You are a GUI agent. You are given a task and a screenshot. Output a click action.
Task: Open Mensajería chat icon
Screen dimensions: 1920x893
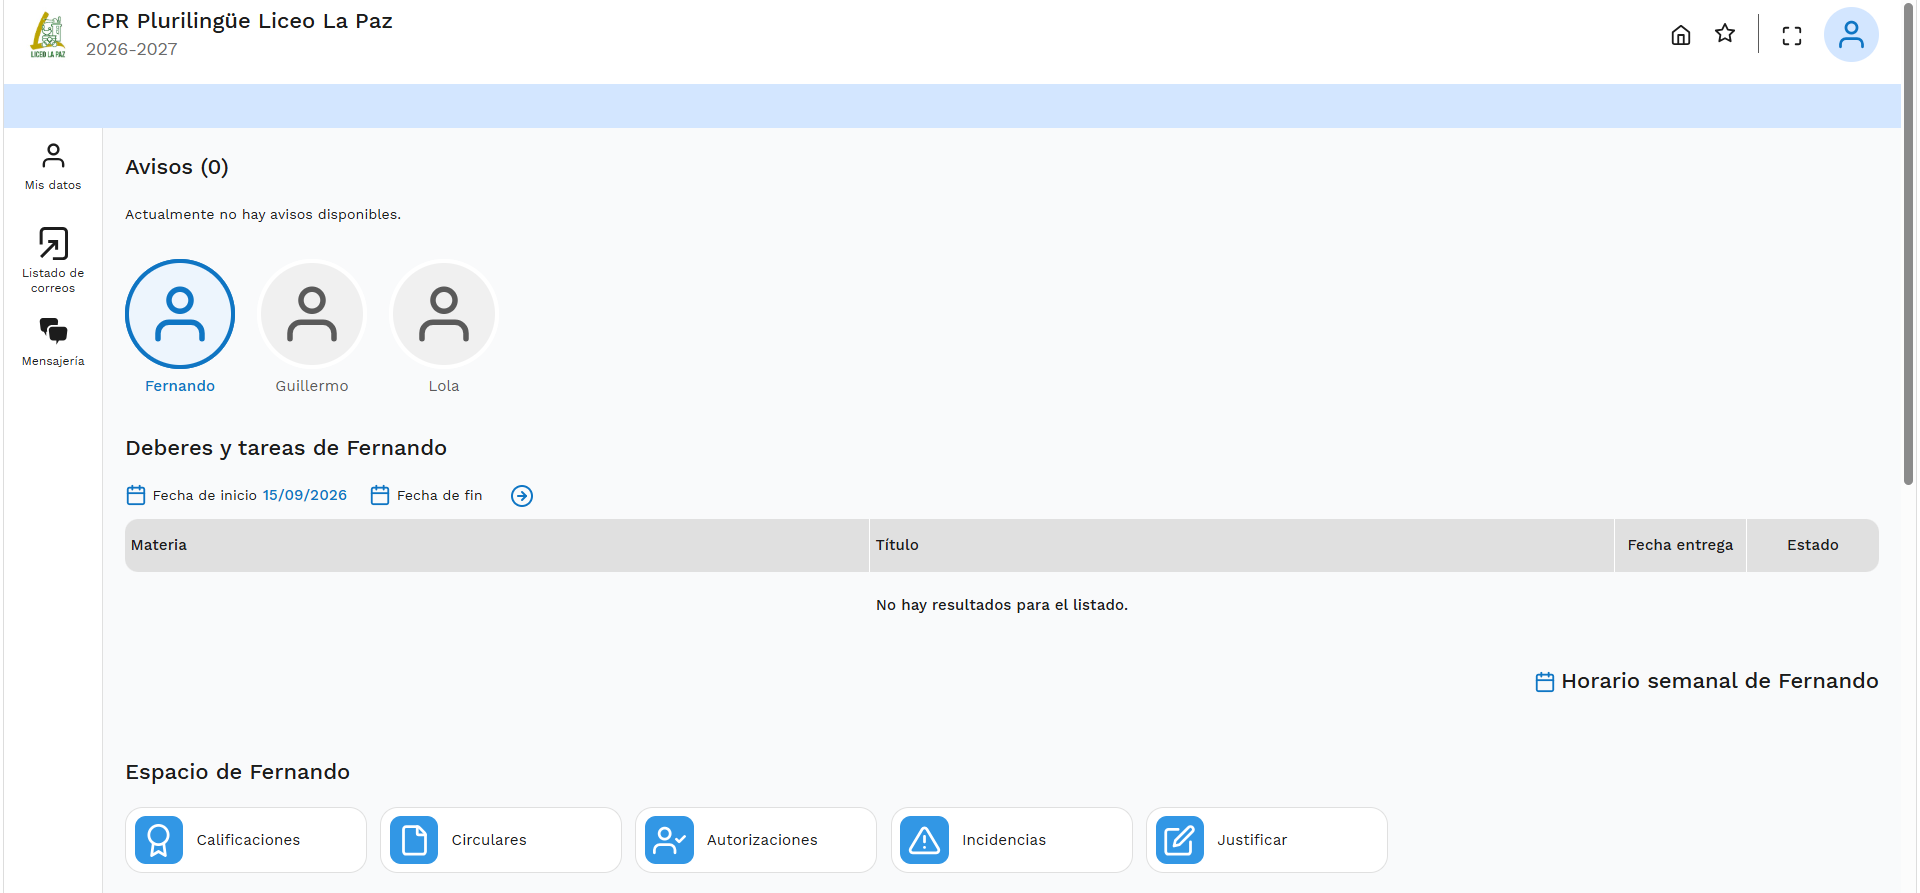tap(53, 342)
